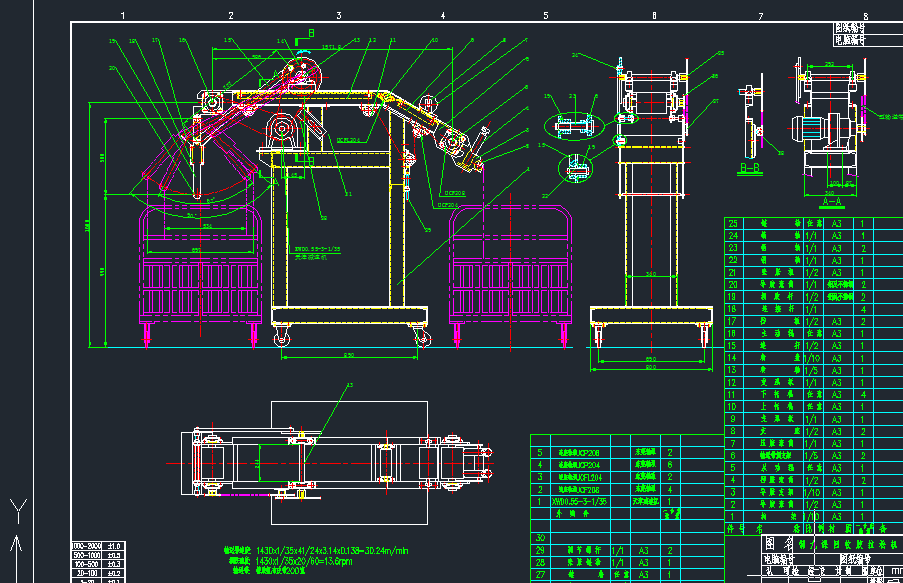
Task: Click the right magenta cart in the elevation view
Action: 511,274
